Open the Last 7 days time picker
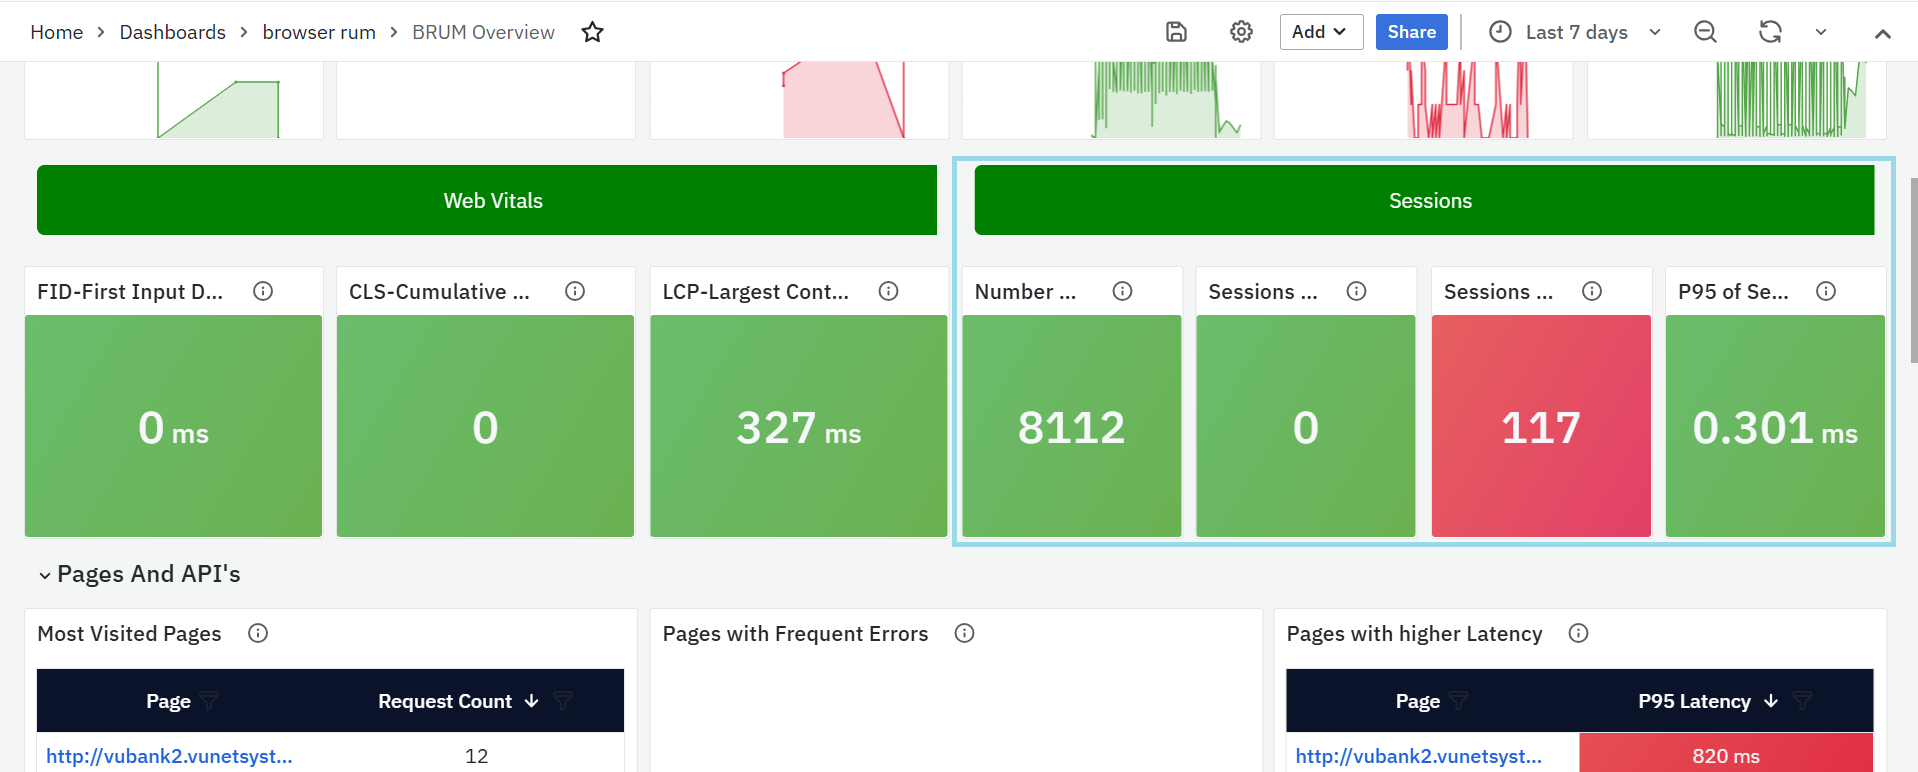 (x=1575, y=32)
